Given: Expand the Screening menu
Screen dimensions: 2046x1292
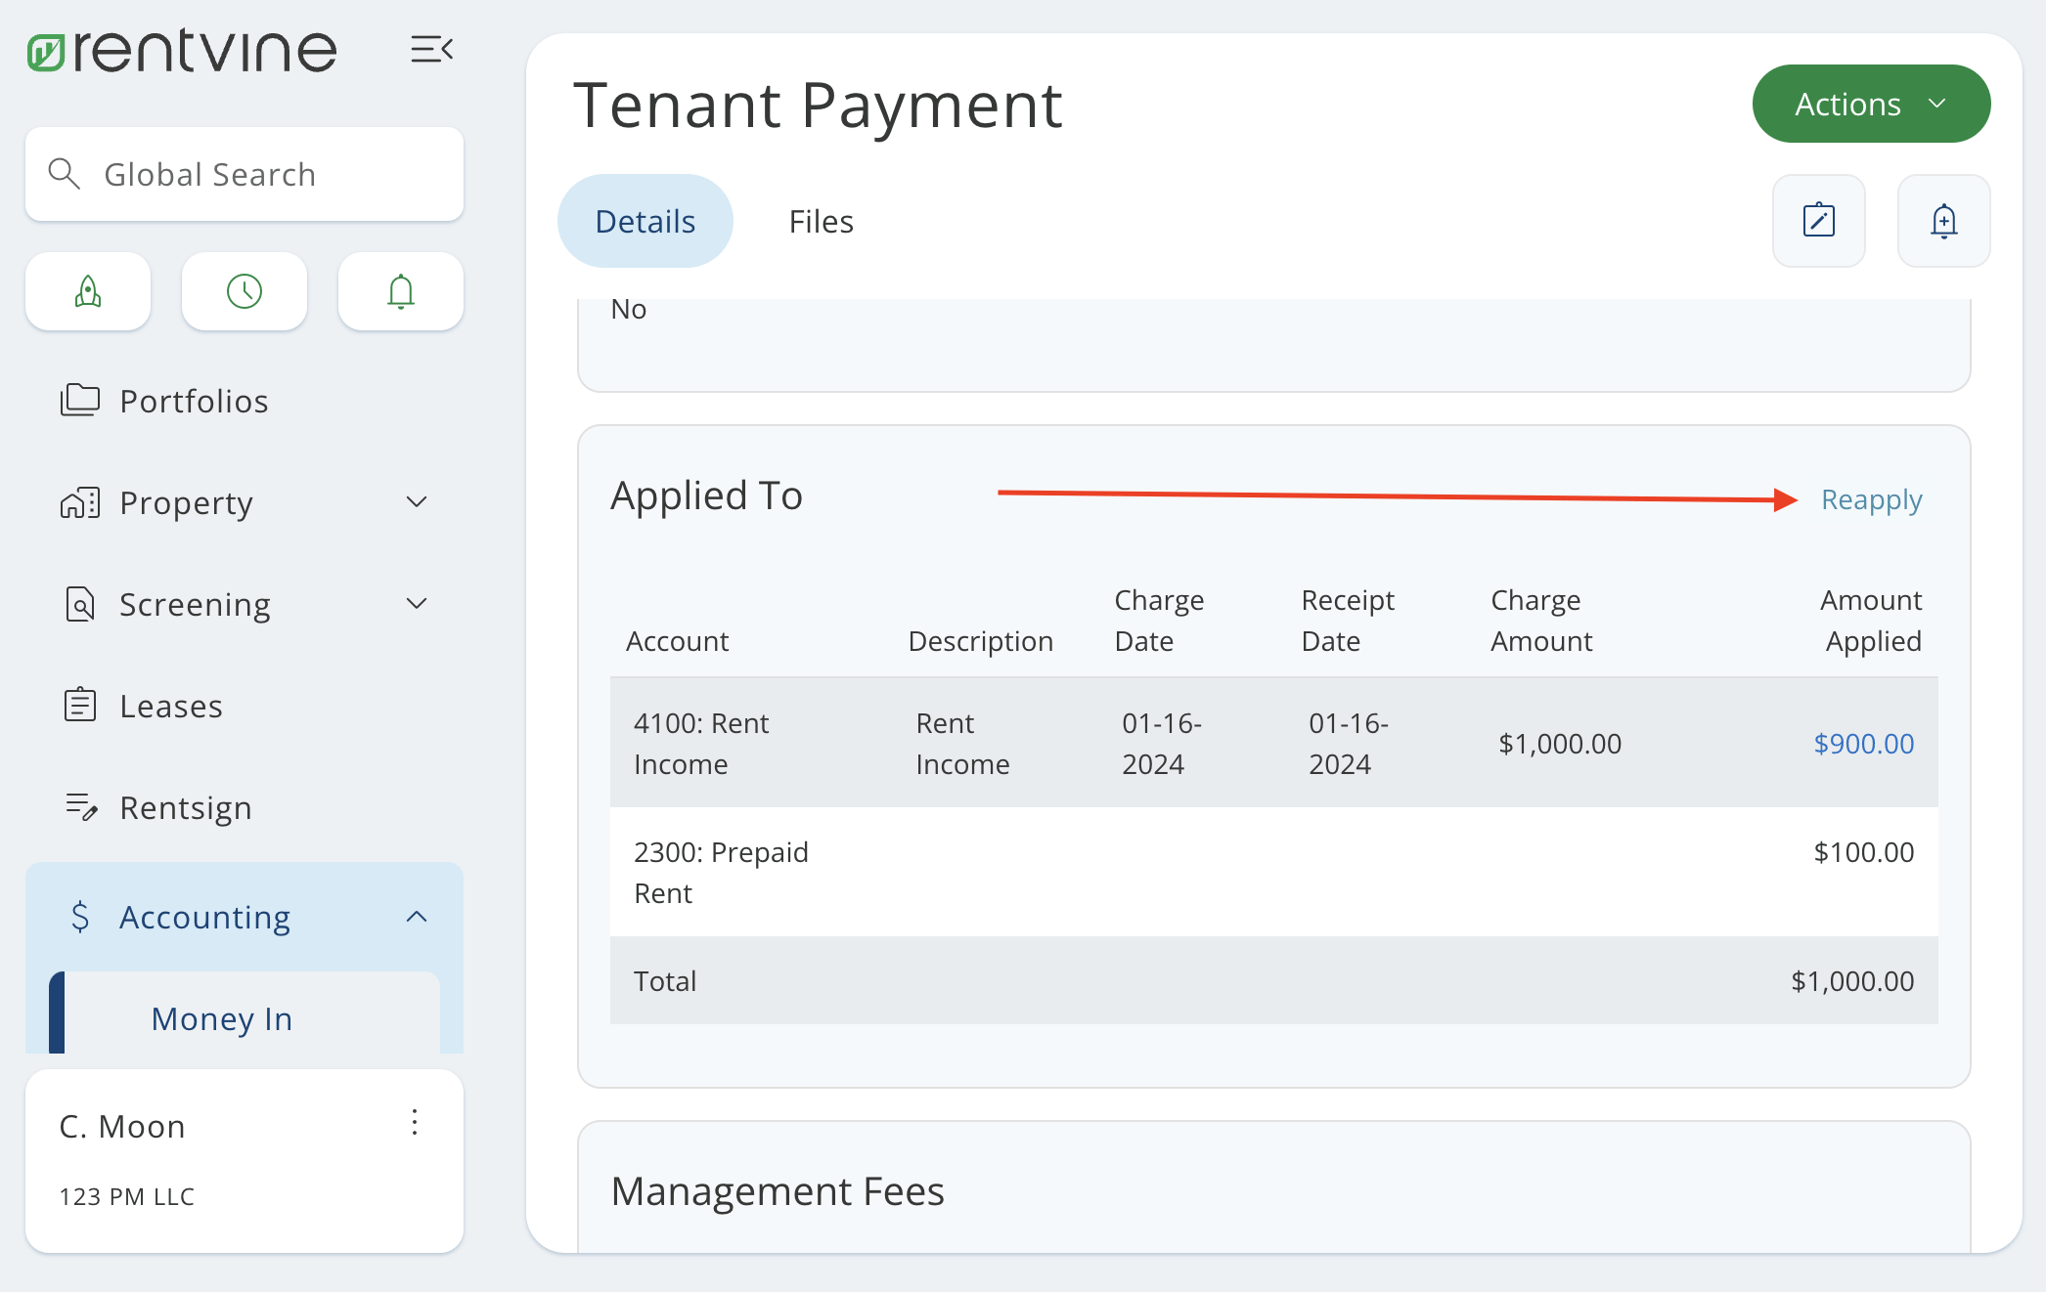Looking at the screenshot, I should coord(417,603).
